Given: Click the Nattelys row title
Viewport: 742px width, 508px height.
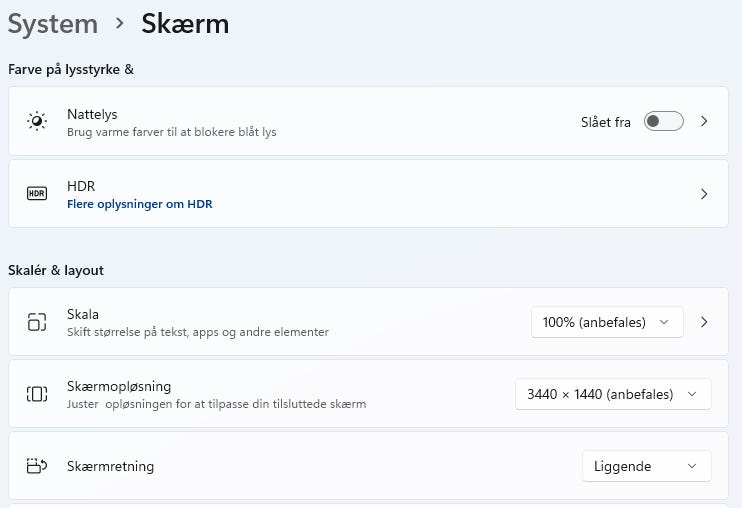Looking at the screenshot, I should pos(92,114).
